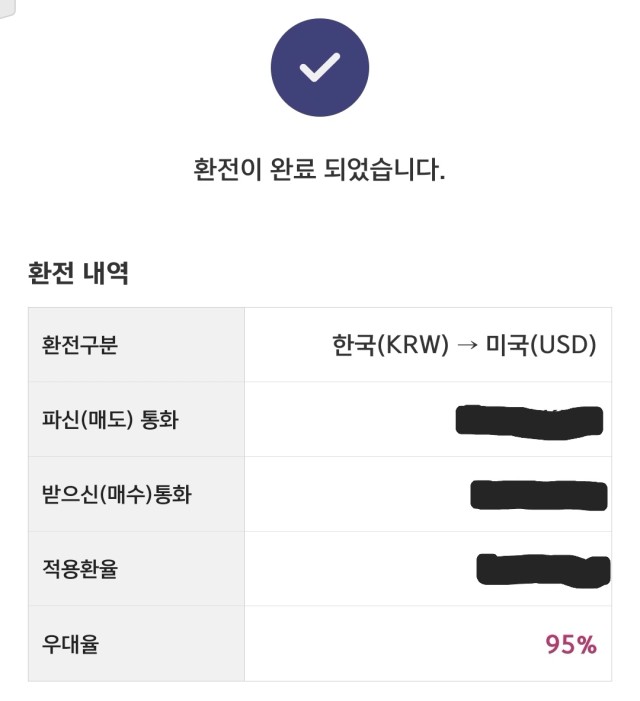Click the purple checkmark completion icon

pos(320,68)
